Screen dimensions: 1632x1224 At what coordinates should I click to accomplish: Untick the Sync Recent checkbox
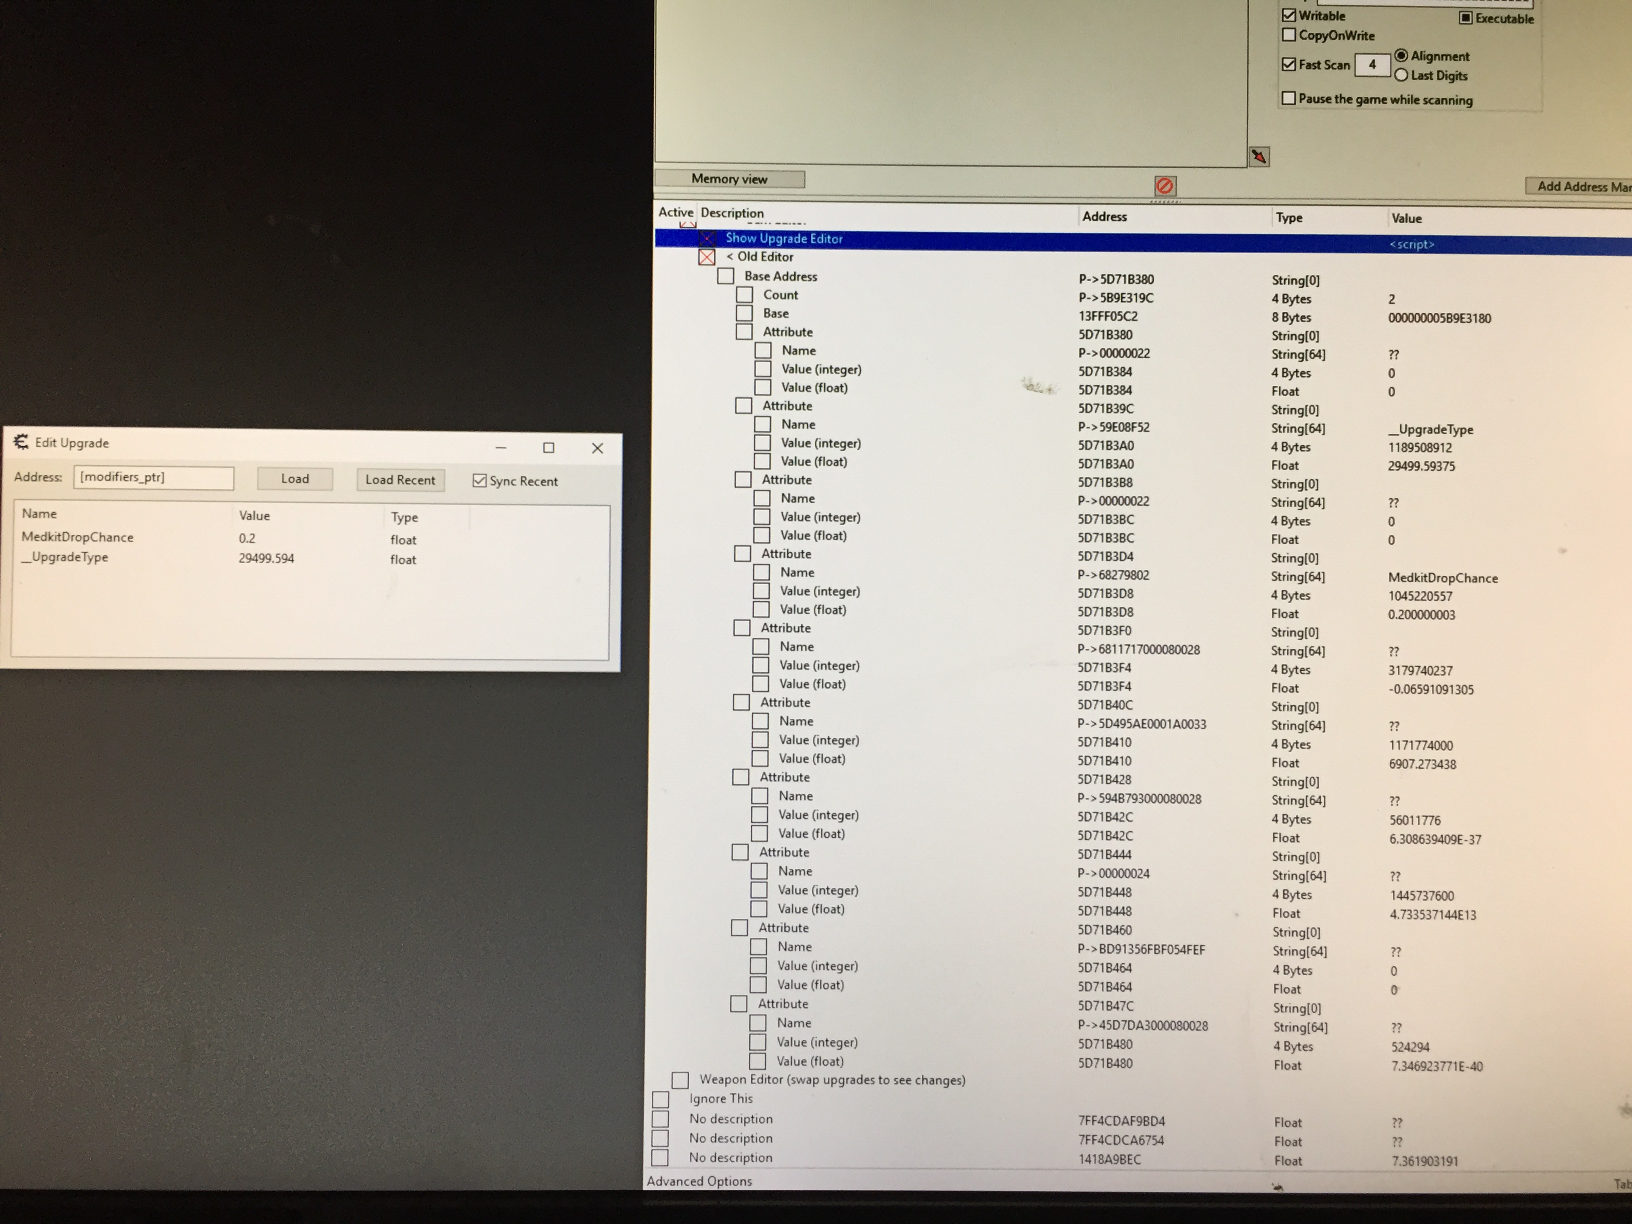[x=479, y=481]
